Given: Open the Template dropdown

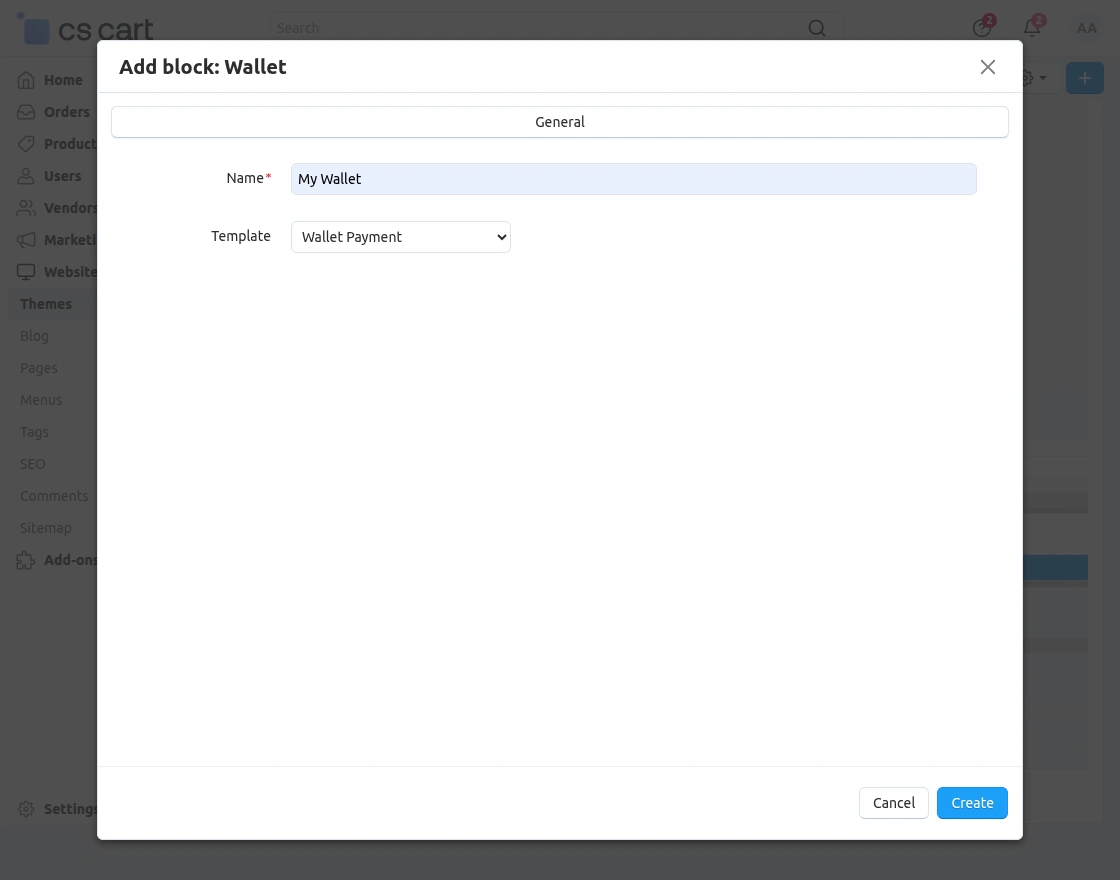Looking at the screenshot, I should pyautogui.click(x=401, y=237).
